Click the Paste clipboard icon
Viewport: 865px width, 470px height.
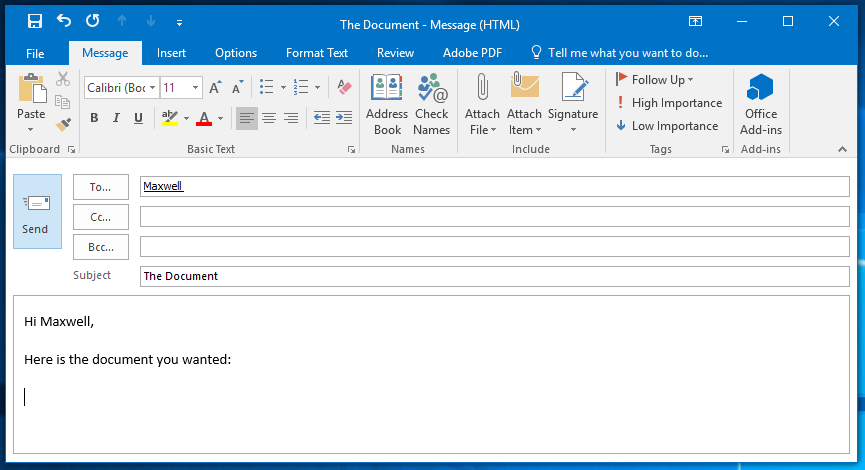(31, 88)
